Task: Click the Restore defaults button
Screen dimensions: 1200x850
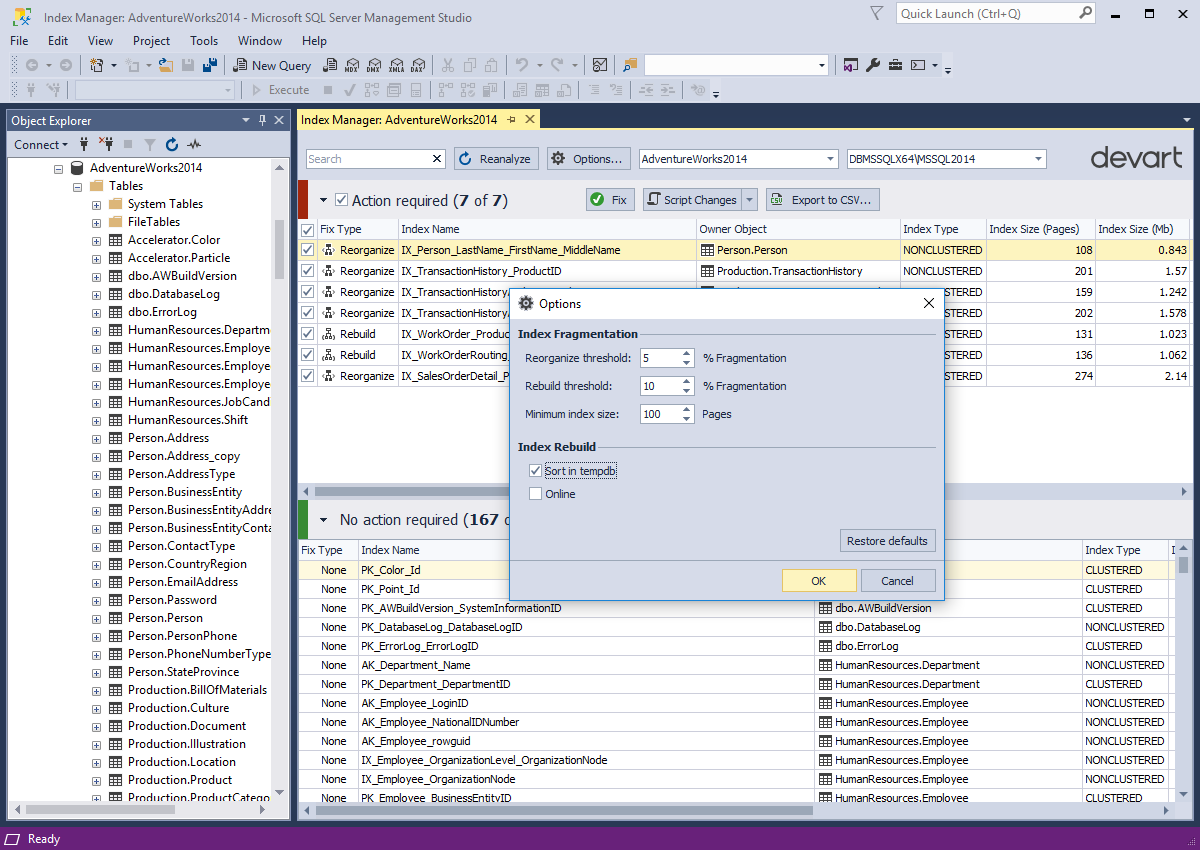Action: [888, 541]
